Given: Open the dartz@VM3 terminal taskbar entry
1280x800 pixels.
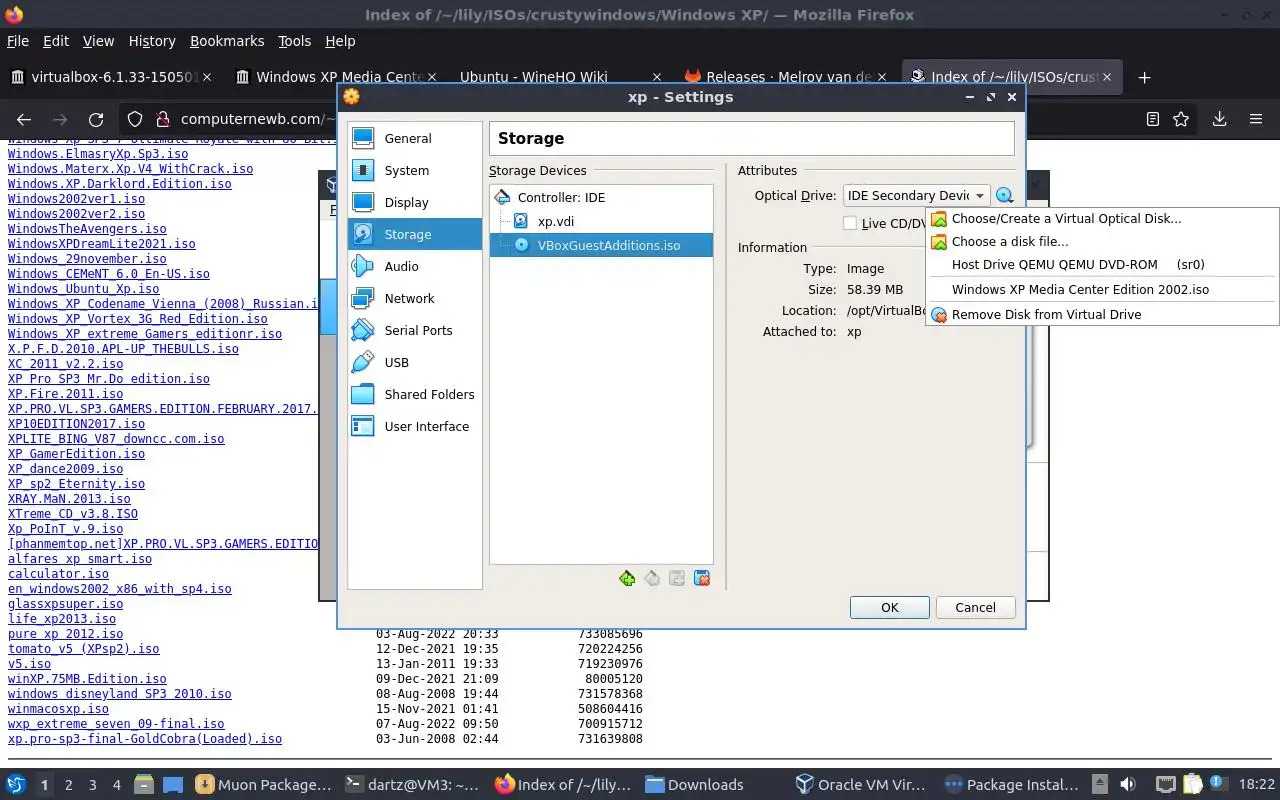Looking at the screenshot, I should [411, 785].
